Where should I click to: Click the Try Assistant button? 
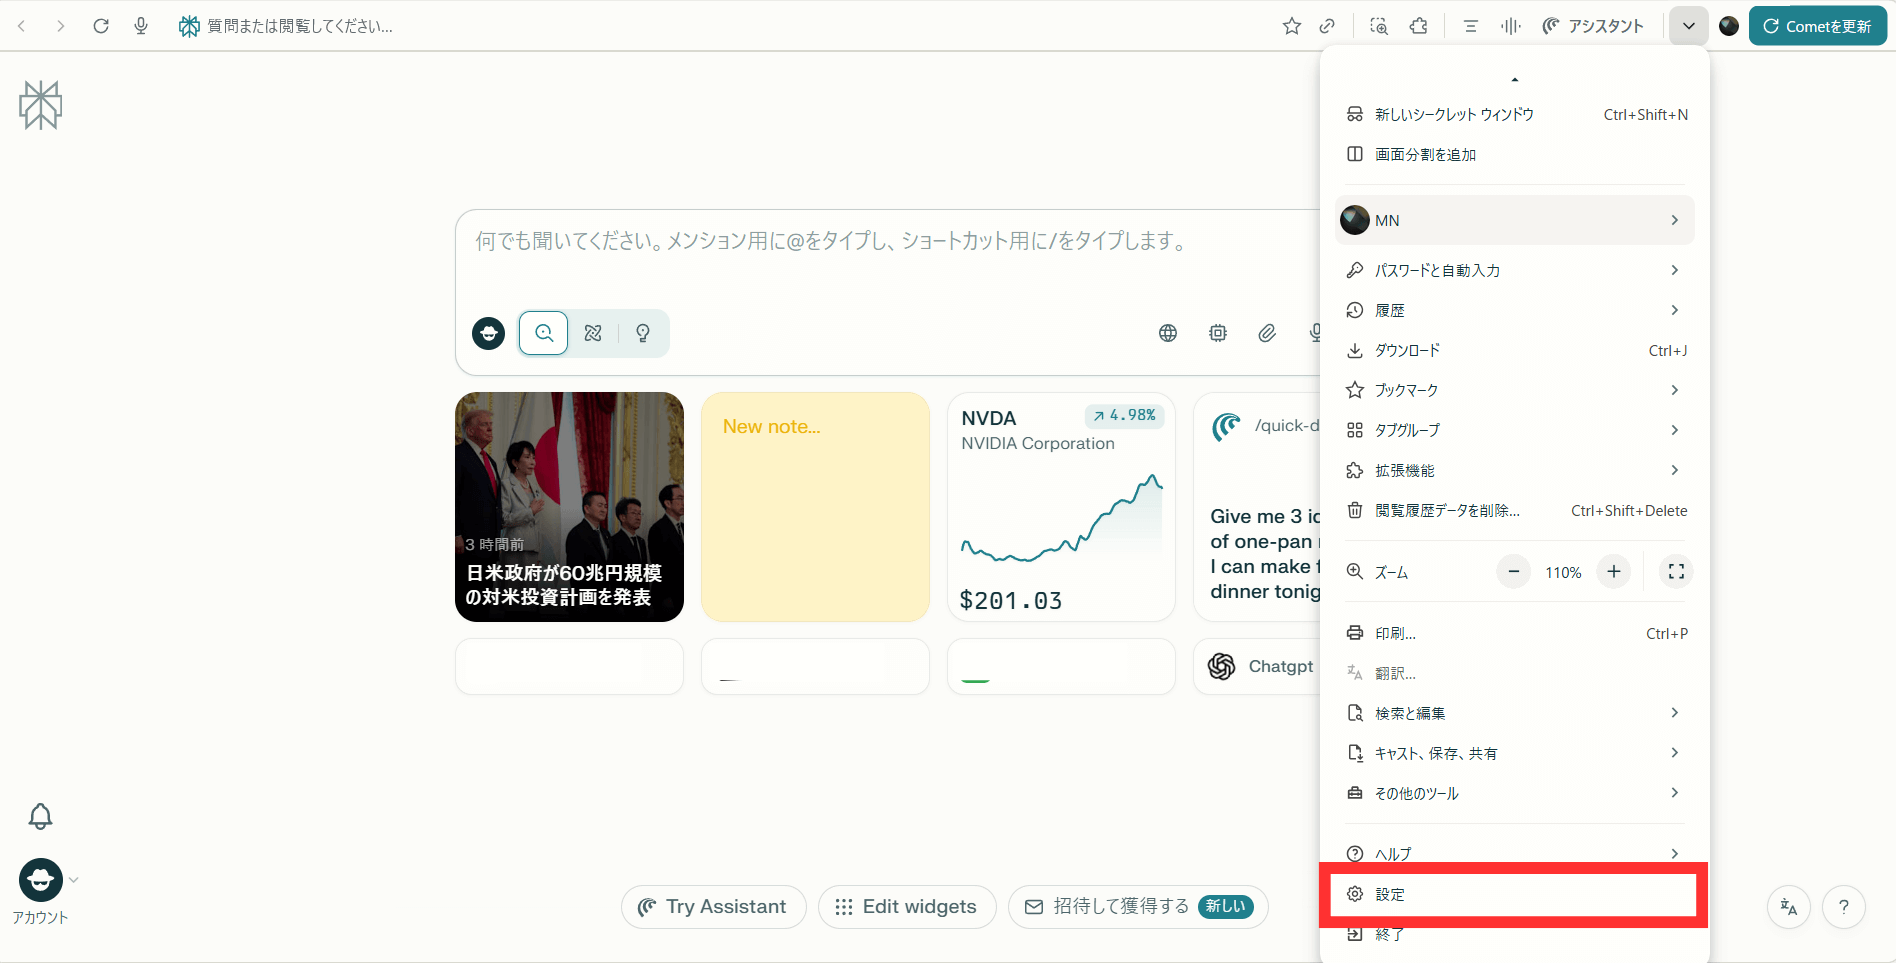pos(713,906)
